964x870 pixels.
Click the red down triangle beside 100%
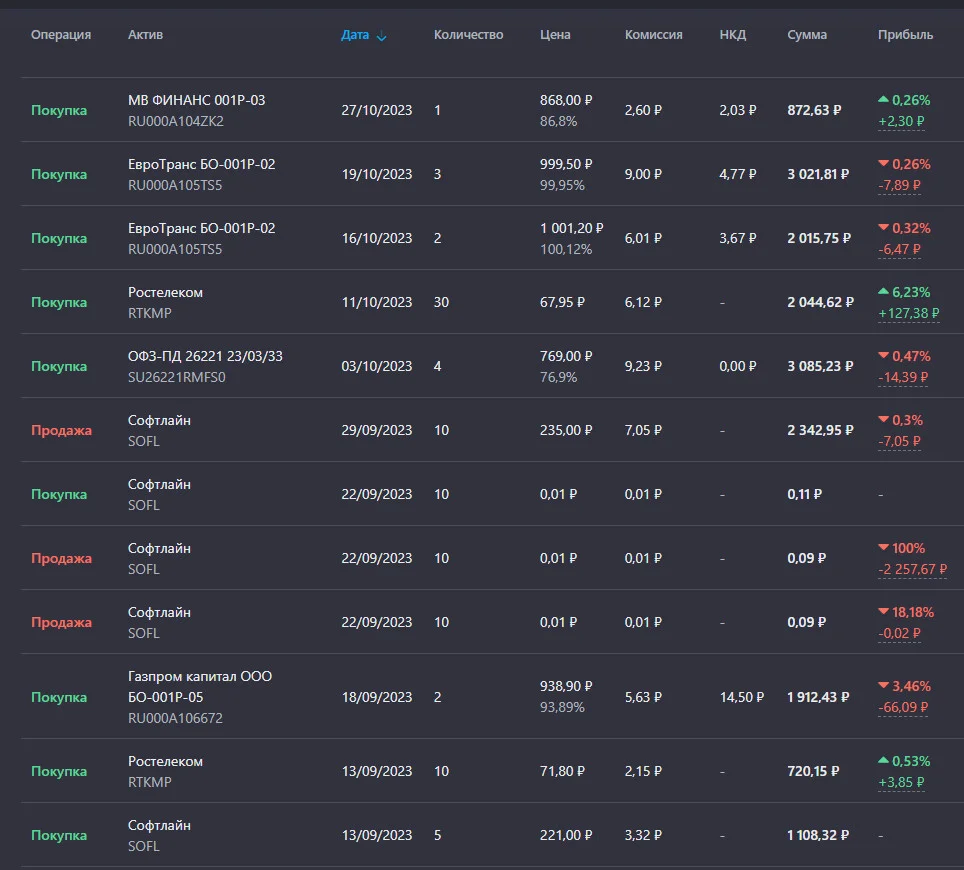coord(883,547)
